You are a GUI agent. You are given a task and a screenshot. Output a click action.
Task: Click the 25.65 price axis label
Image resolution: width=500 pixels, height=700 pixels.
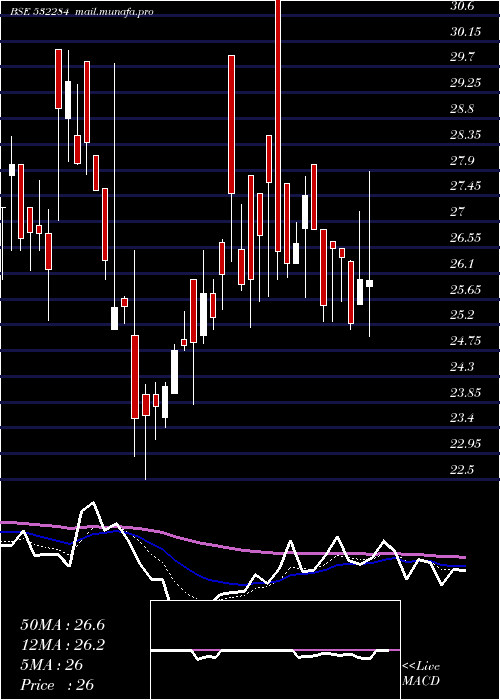click(x=464, y=290)
